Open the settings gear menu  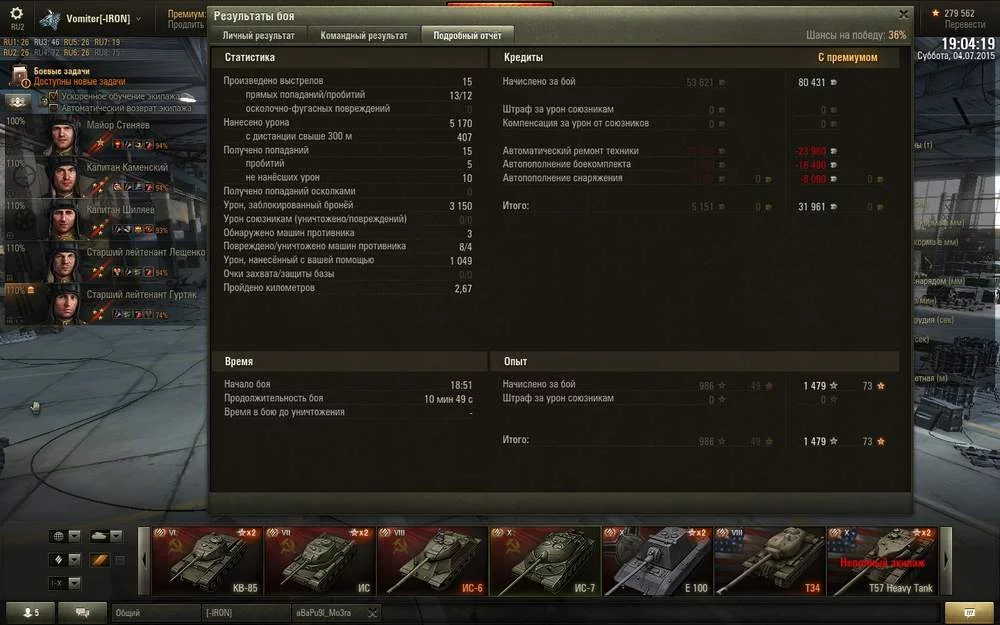coord(17,13)
